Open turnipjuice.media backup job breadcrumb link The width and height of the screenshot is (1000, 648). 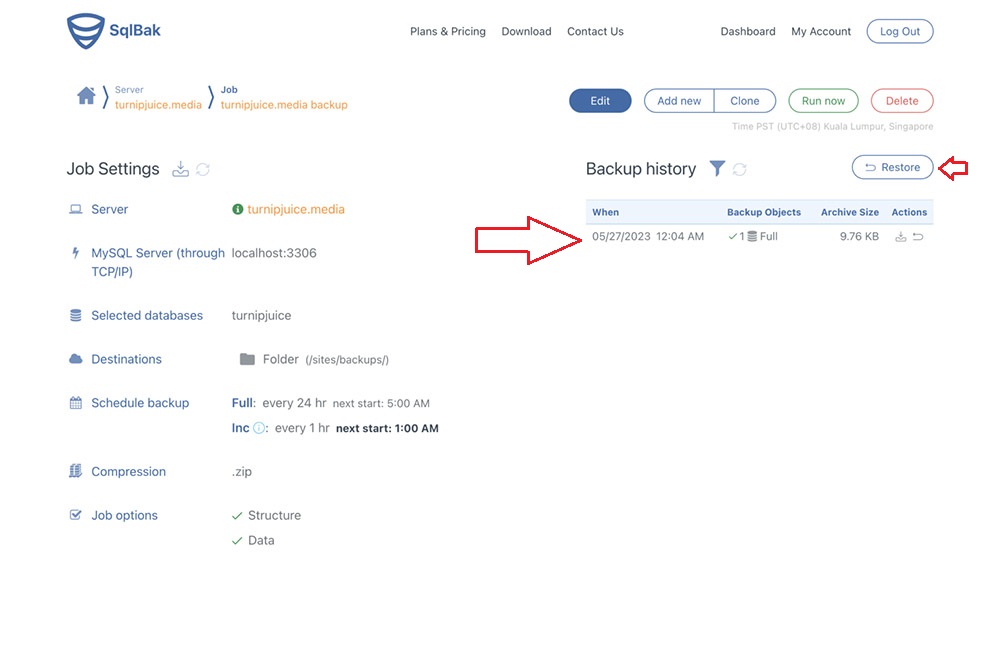pyautogui.click(x=284, y=105)
